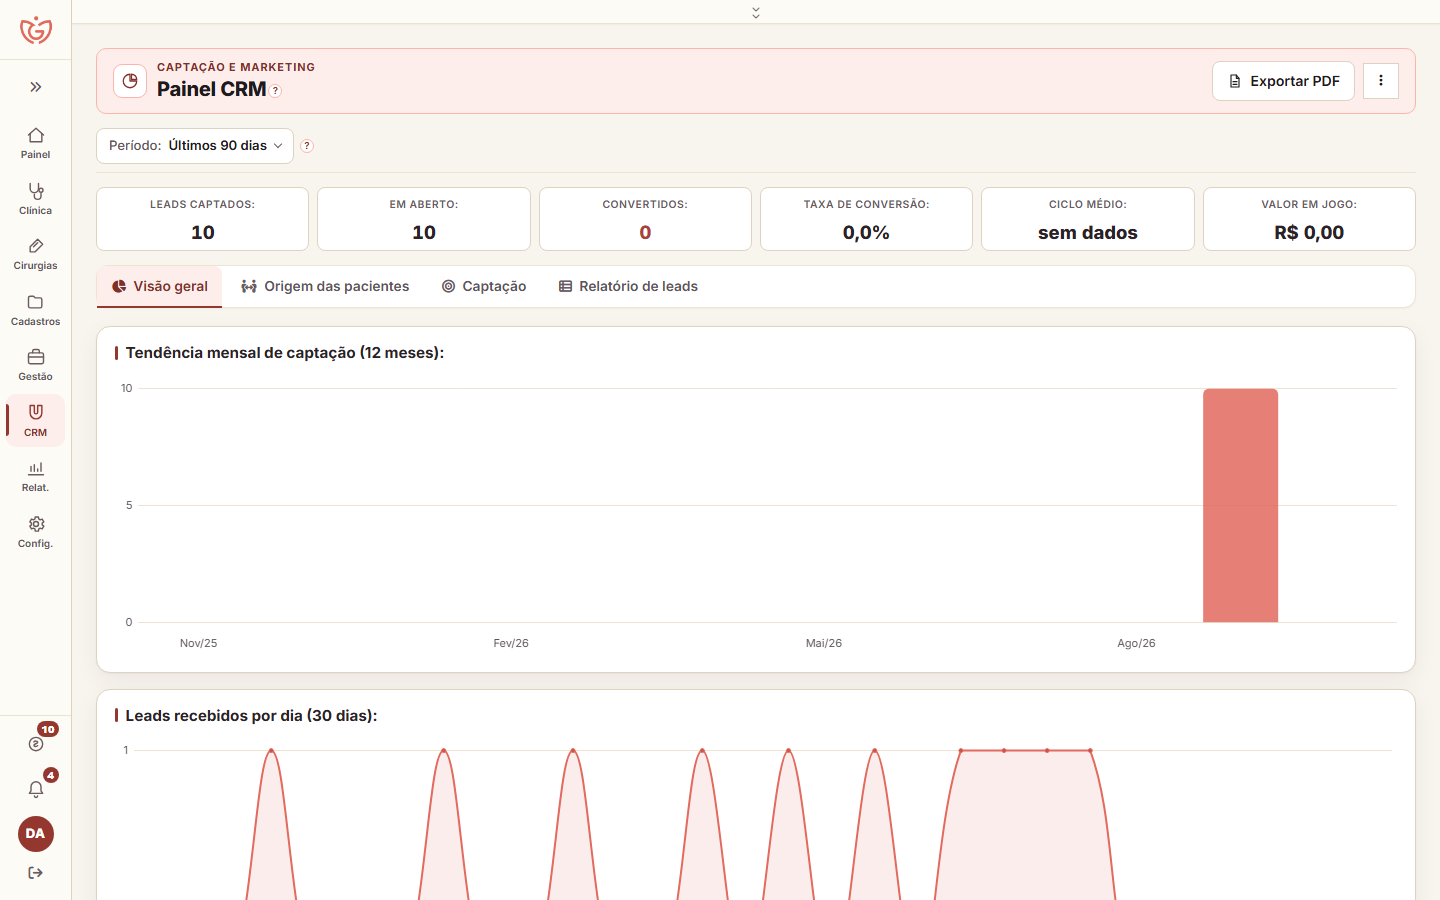Click the Valor em Jogo card
This screenshot has height=900, width=1440.
1309,219
